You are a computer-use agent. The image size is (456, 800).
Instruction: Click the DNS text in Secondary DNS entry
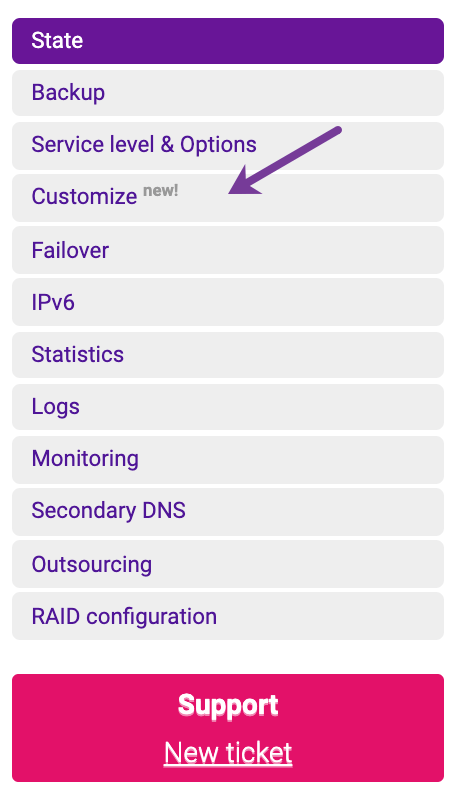coord(164,511)
